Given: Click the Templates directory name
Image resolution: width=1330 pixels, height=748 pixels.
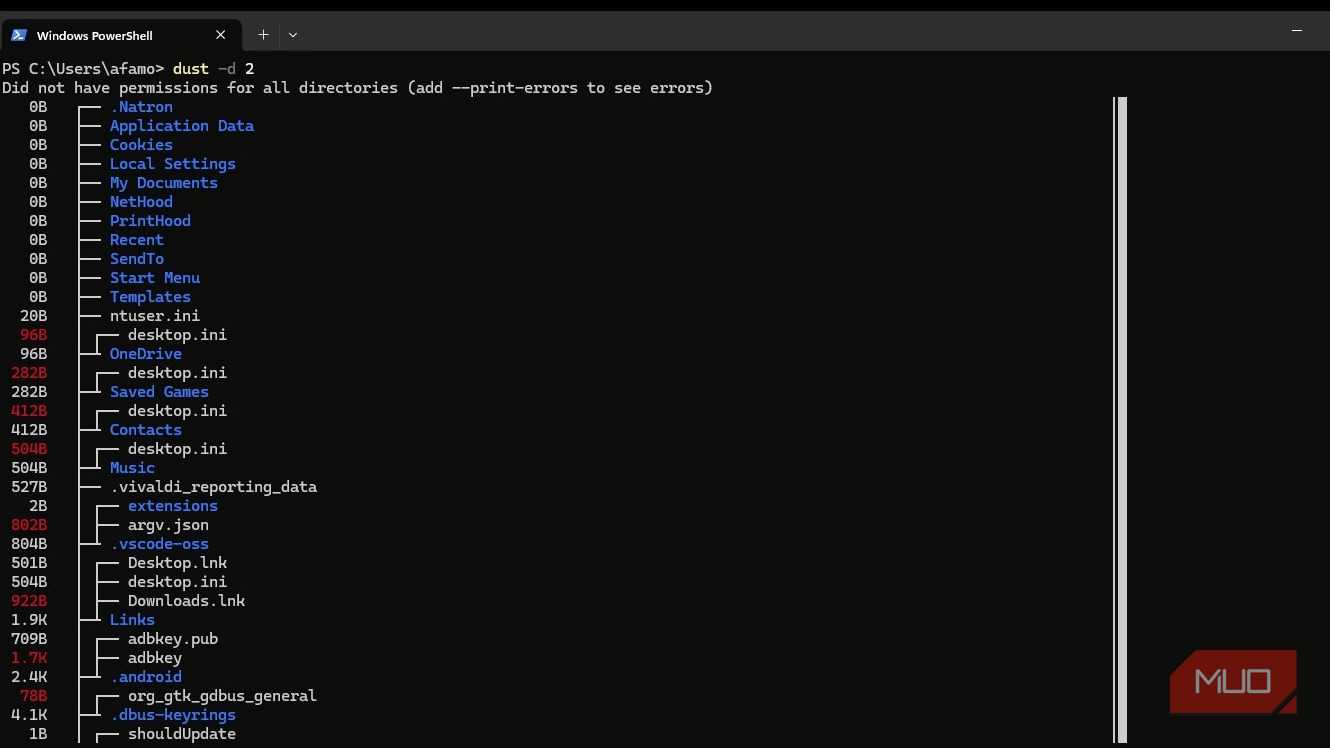Looking at the screenshot, I should pos(150,297).
